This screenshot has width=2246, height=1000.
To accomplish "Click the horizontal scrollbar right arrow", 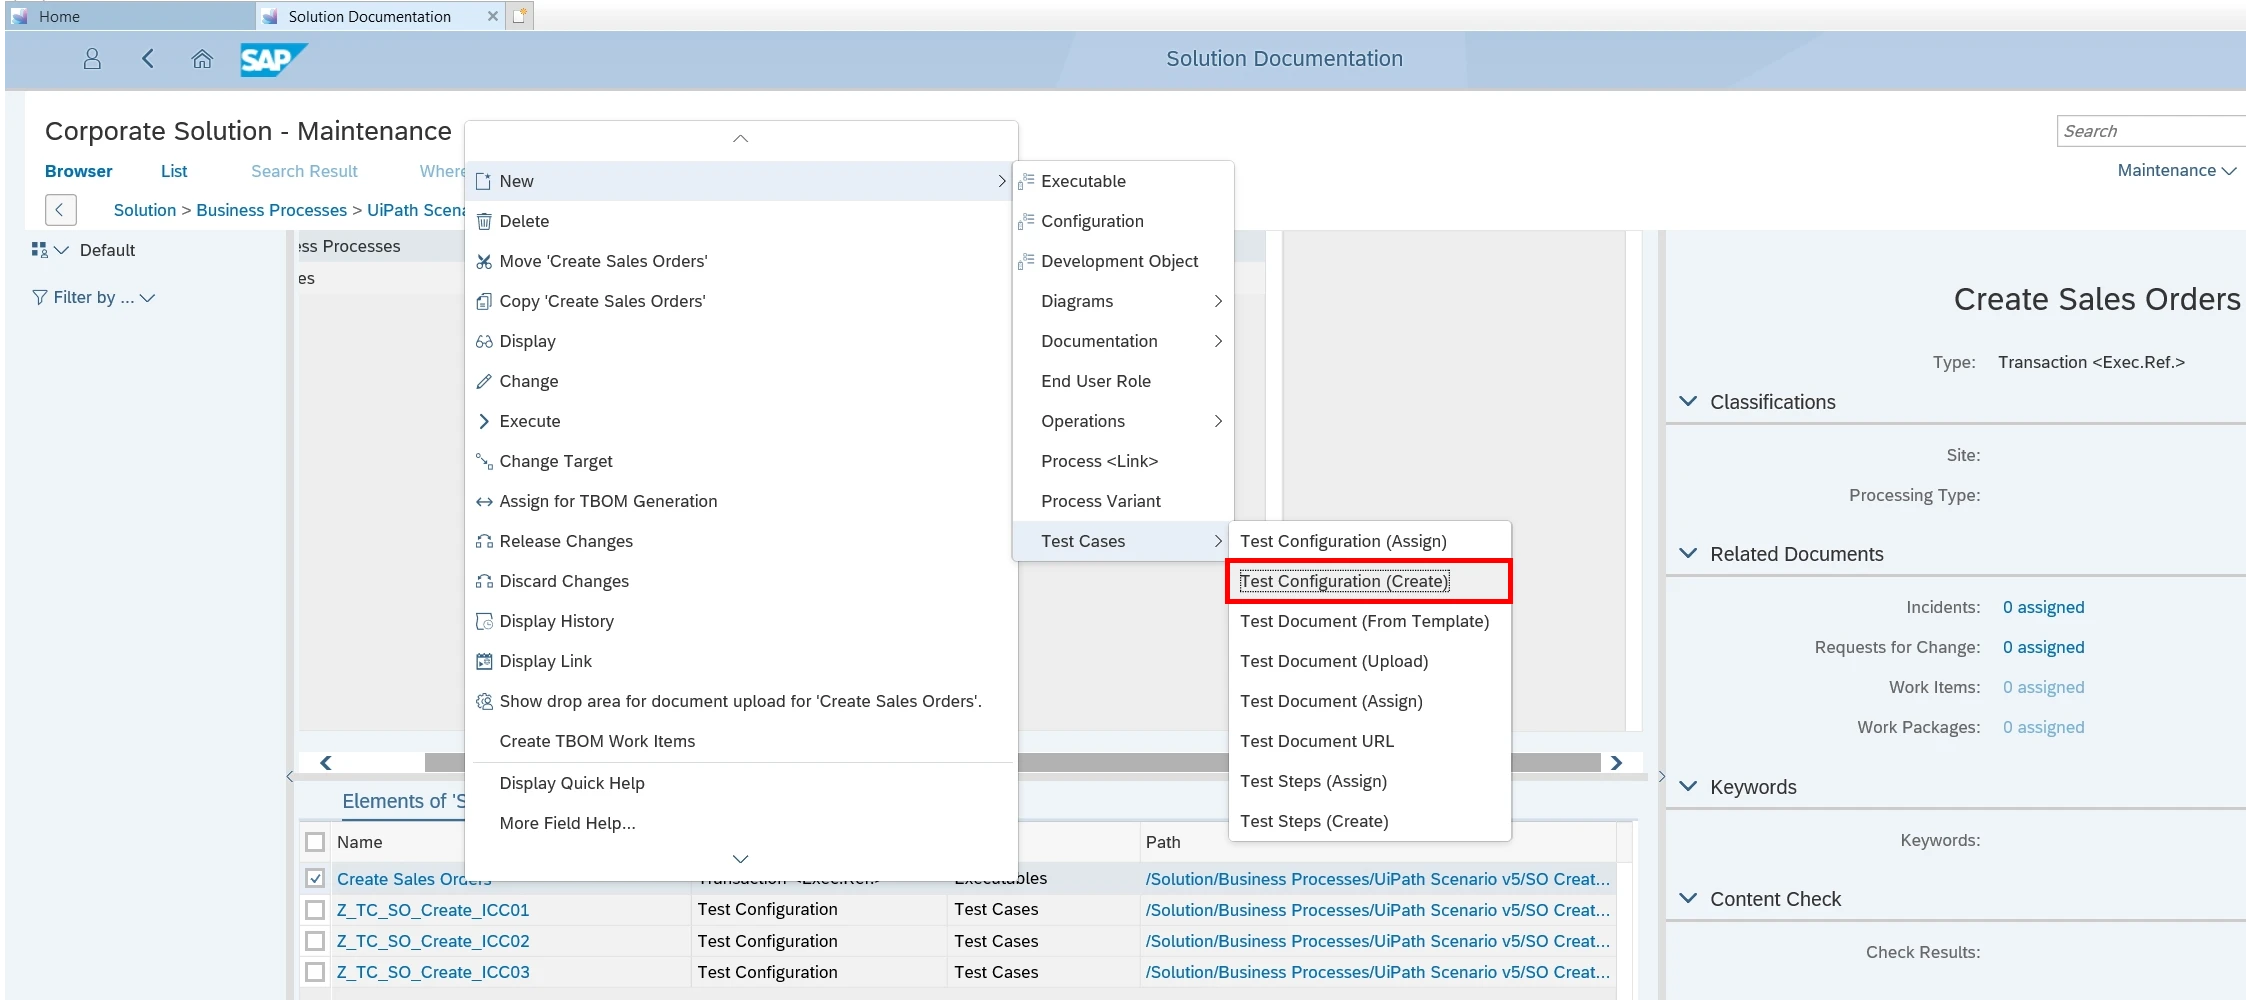I will coord(1616,763).
